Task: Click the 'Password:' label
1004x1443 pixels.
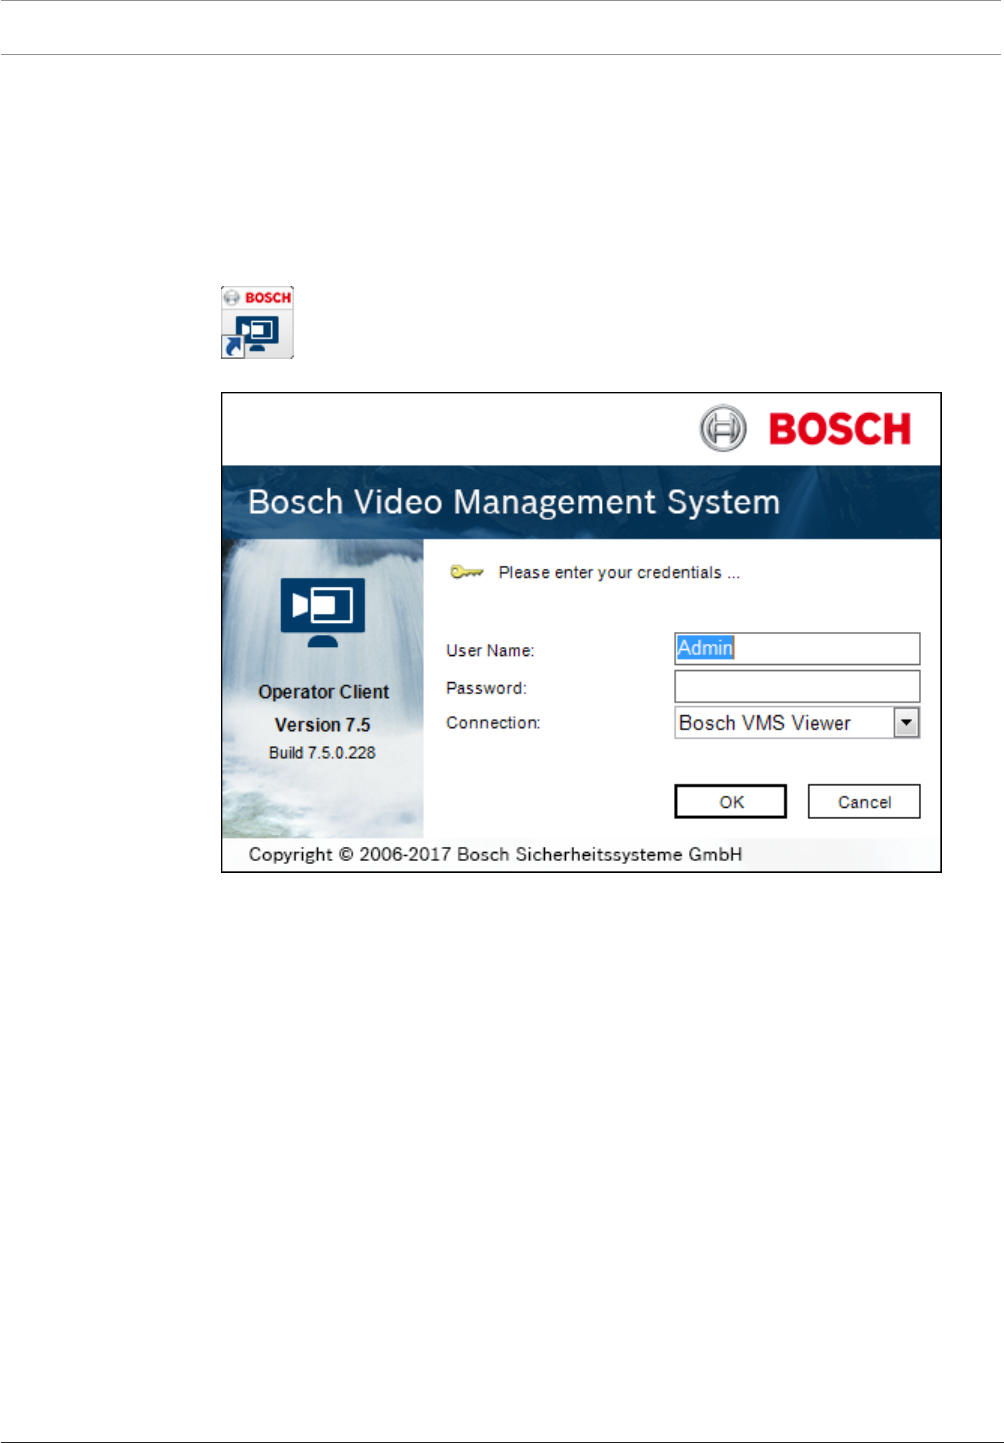Action: 486,688
